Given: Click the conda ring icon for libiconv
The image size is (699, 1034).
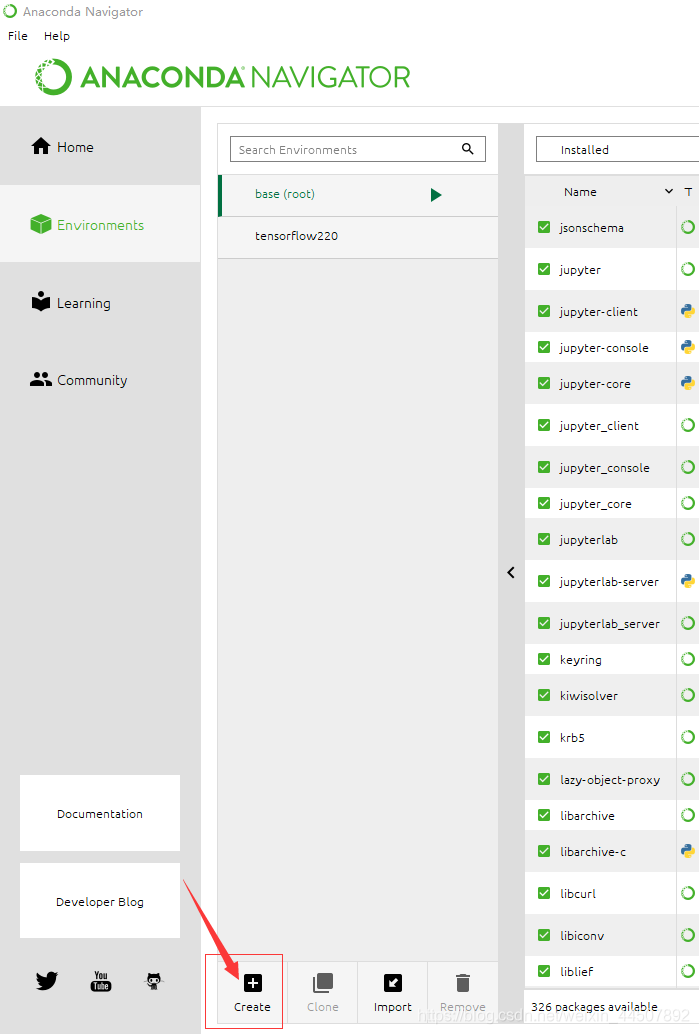Looking at the screenshot, I should coord(688,934).
